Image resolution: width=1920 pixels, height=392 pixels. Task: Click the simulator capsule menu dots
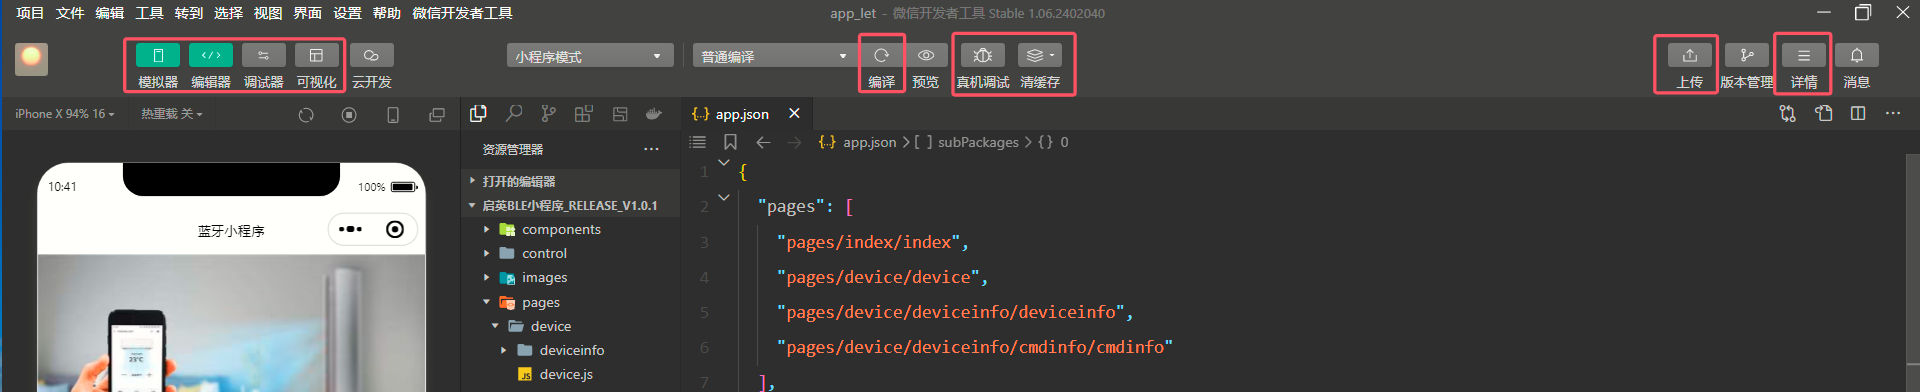(x=350, y=230)
